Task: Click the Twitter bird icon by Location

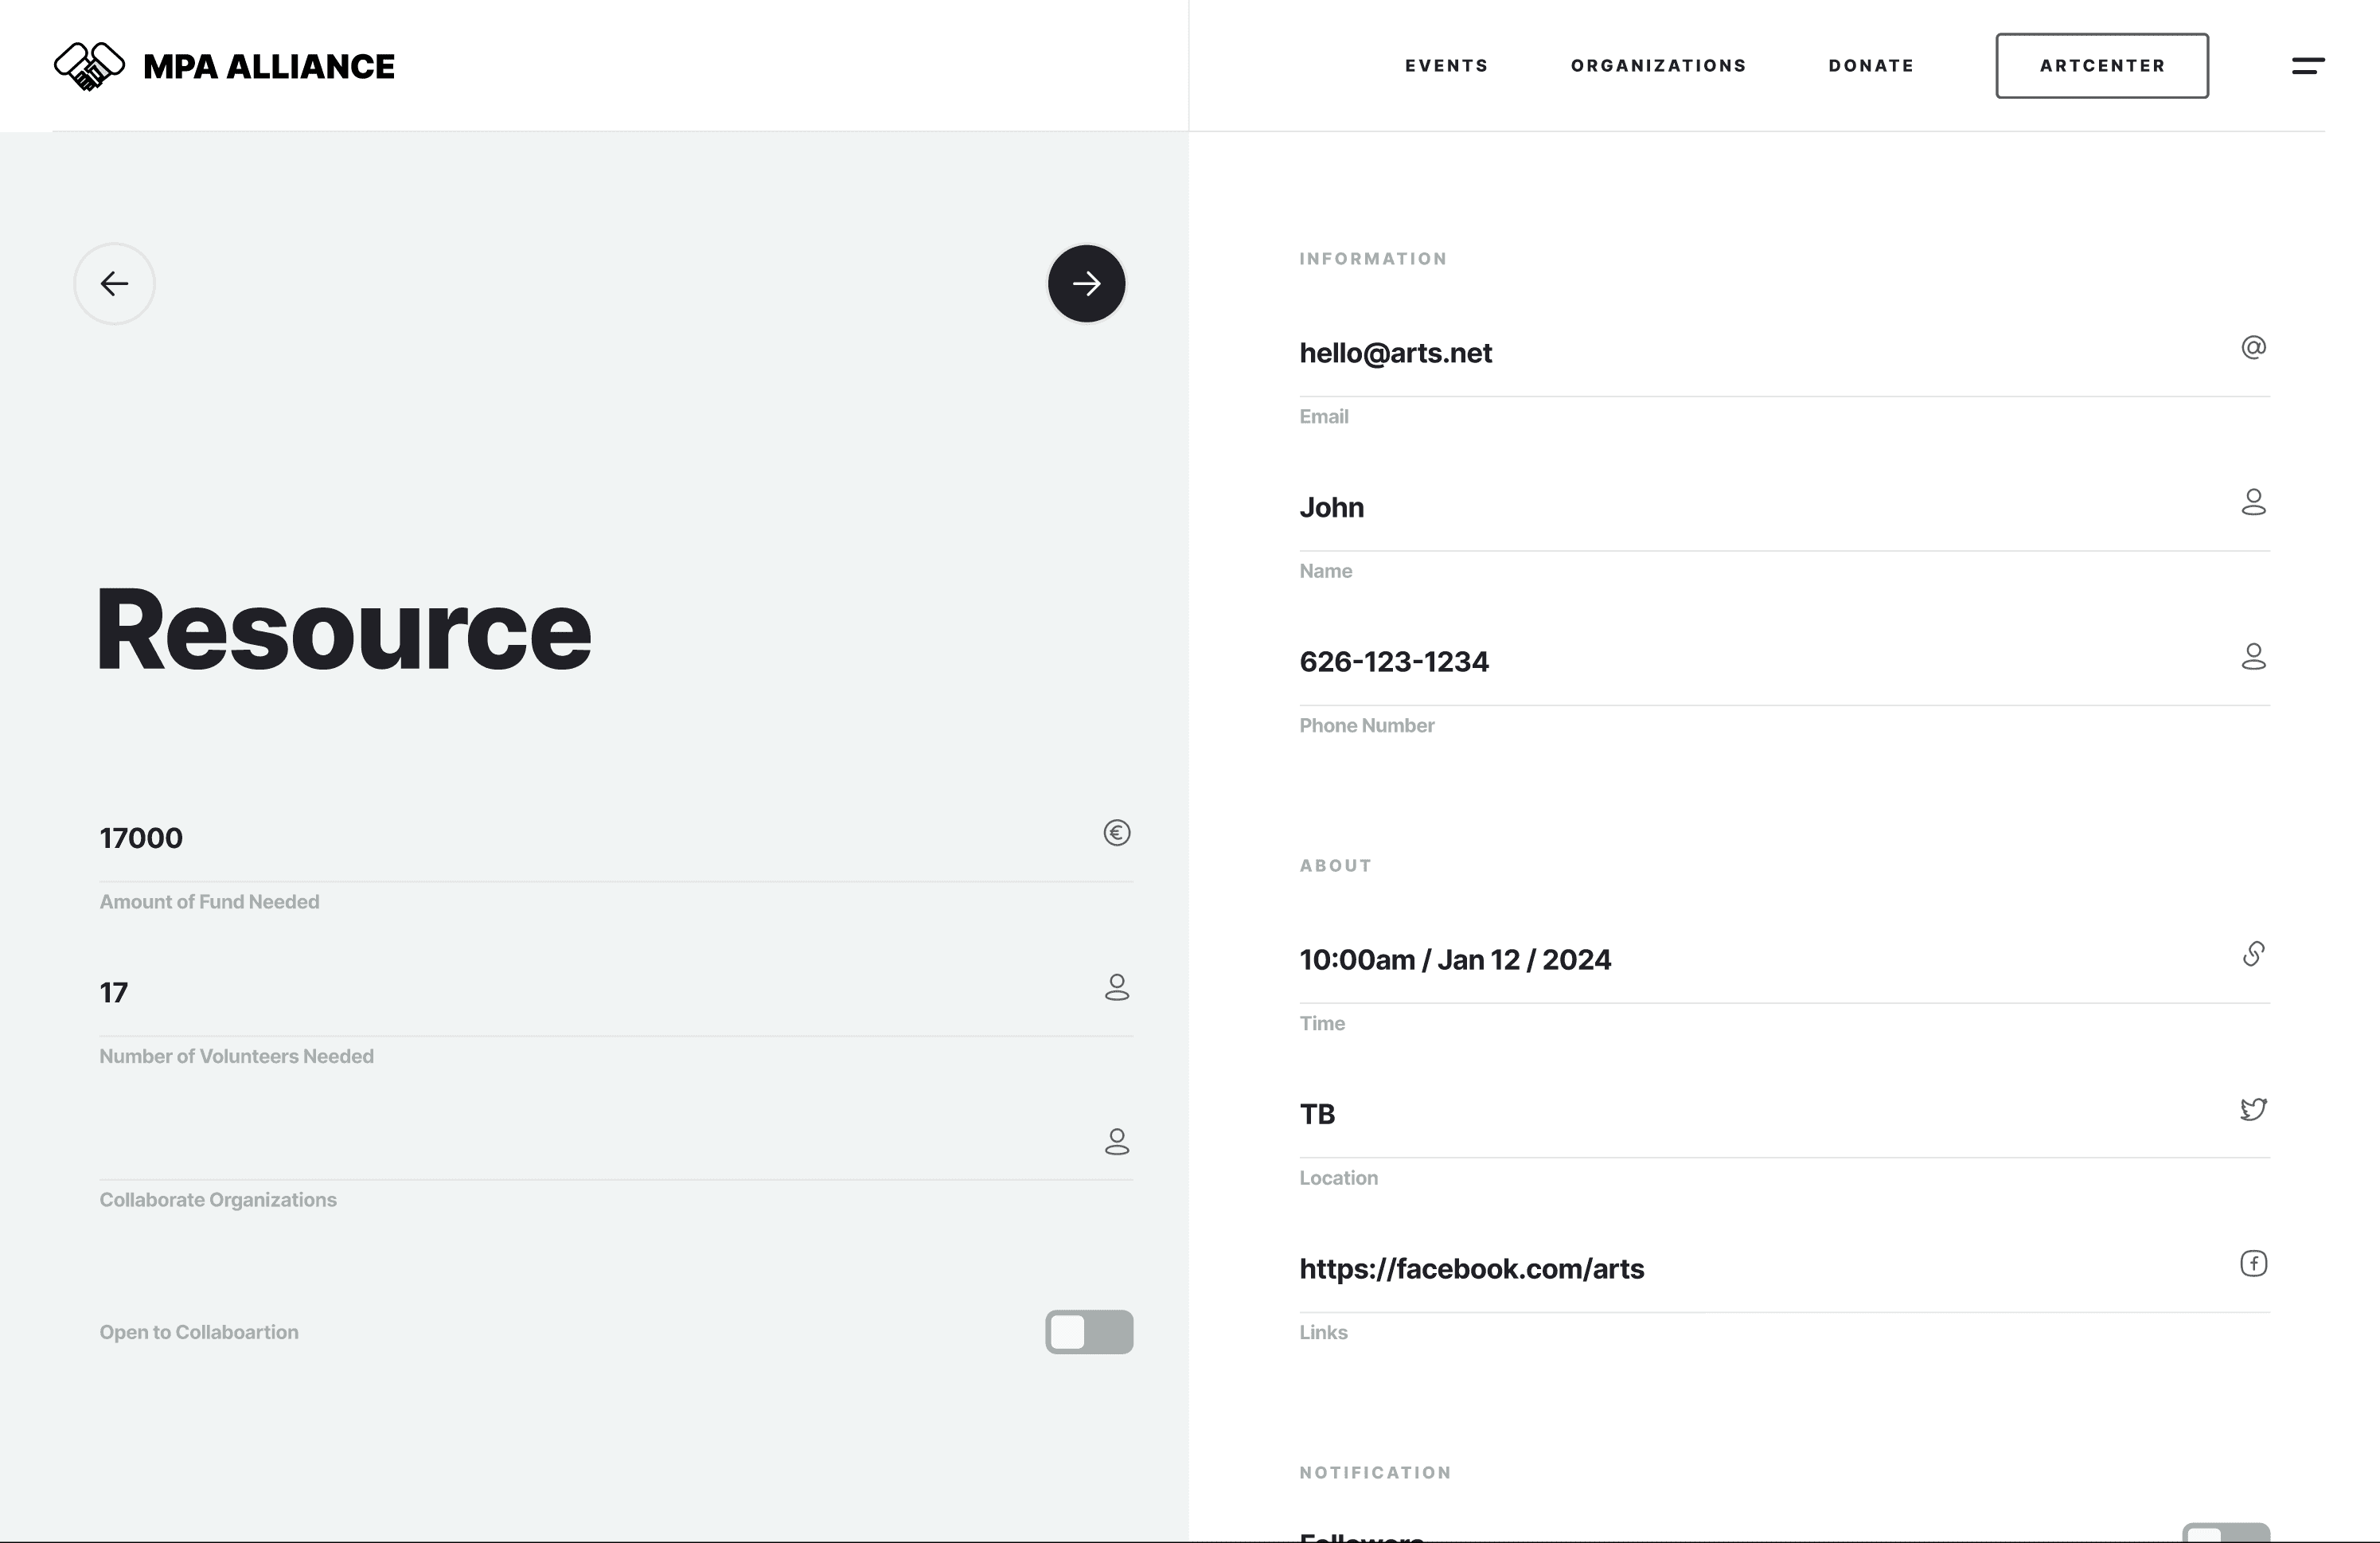Action: 2253,1109
